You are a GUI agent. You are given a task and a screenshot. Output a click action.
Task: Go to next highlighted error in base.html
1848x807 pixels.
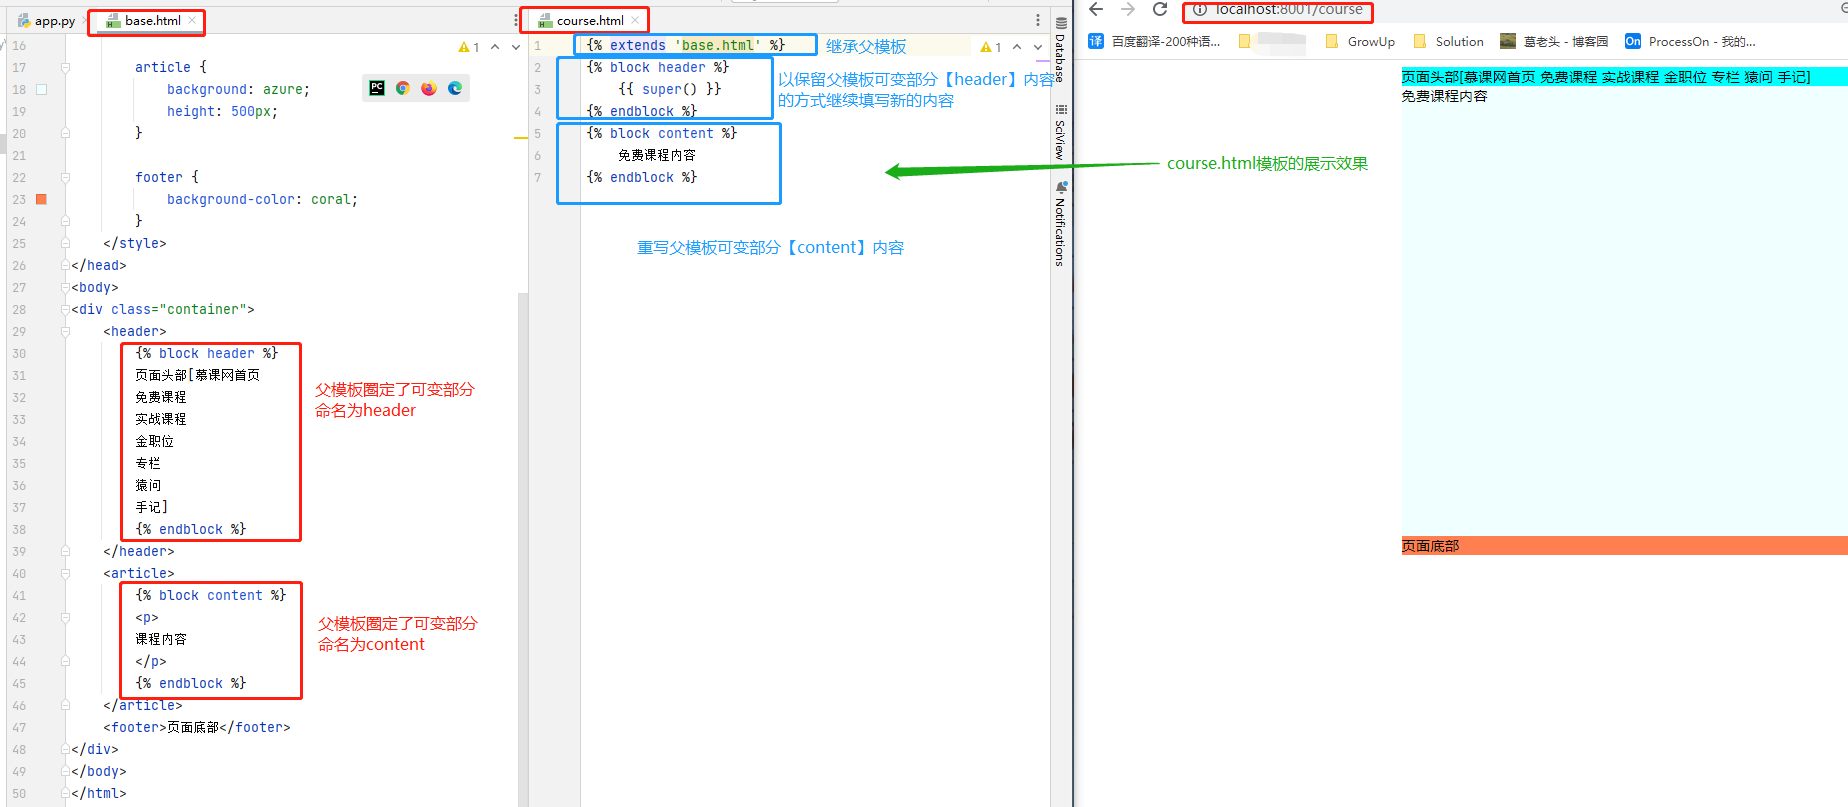point(516,47)
